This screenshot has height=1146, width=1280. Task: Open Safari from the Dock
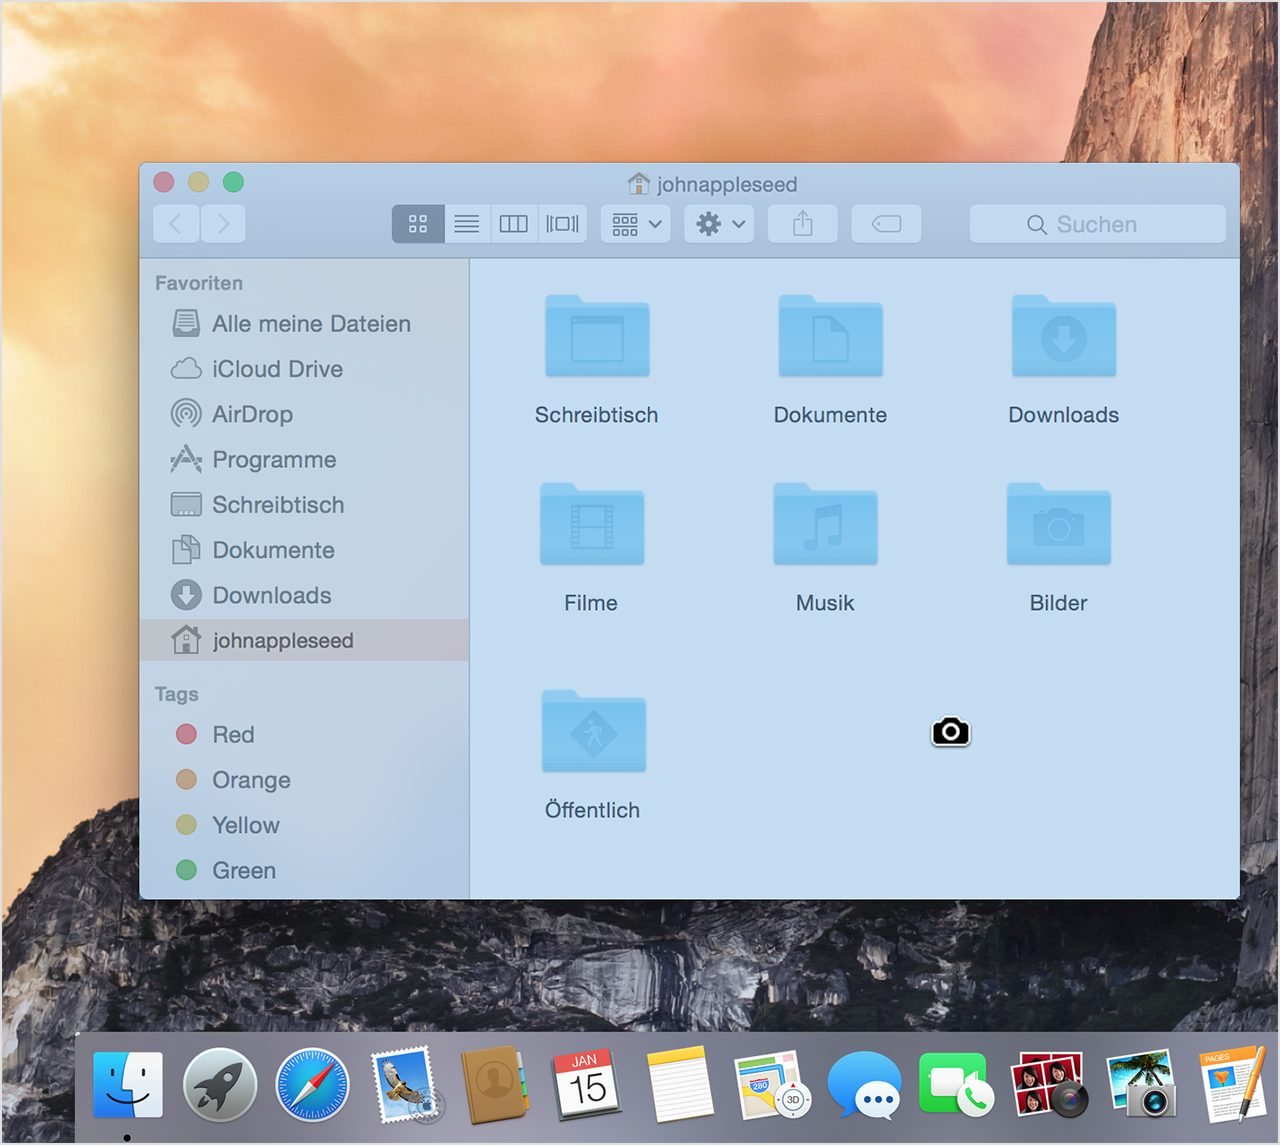(x=312, y=1084)
